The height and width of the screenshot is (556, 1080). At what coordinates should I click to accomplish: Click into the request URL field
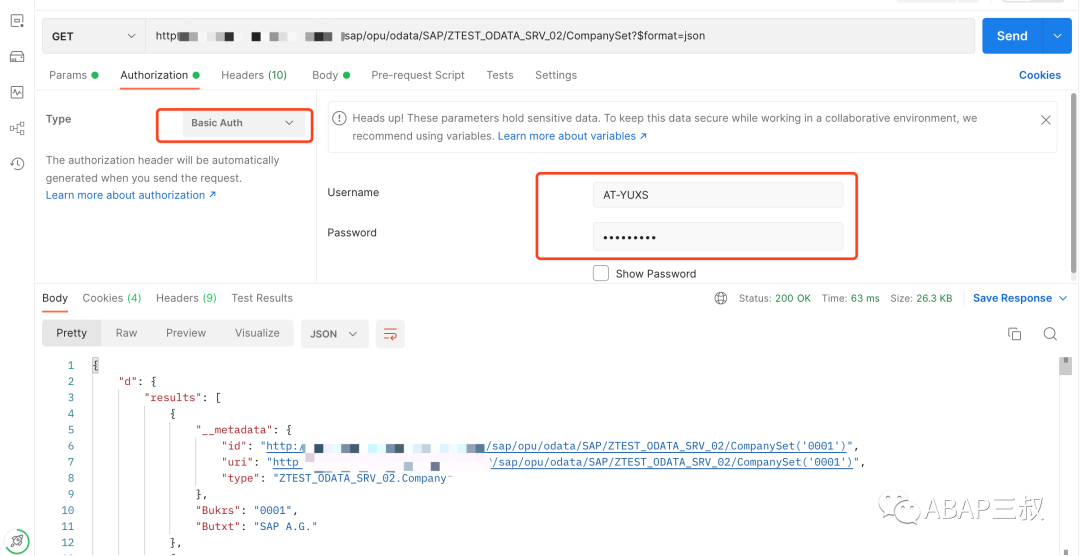pos(560,36)
